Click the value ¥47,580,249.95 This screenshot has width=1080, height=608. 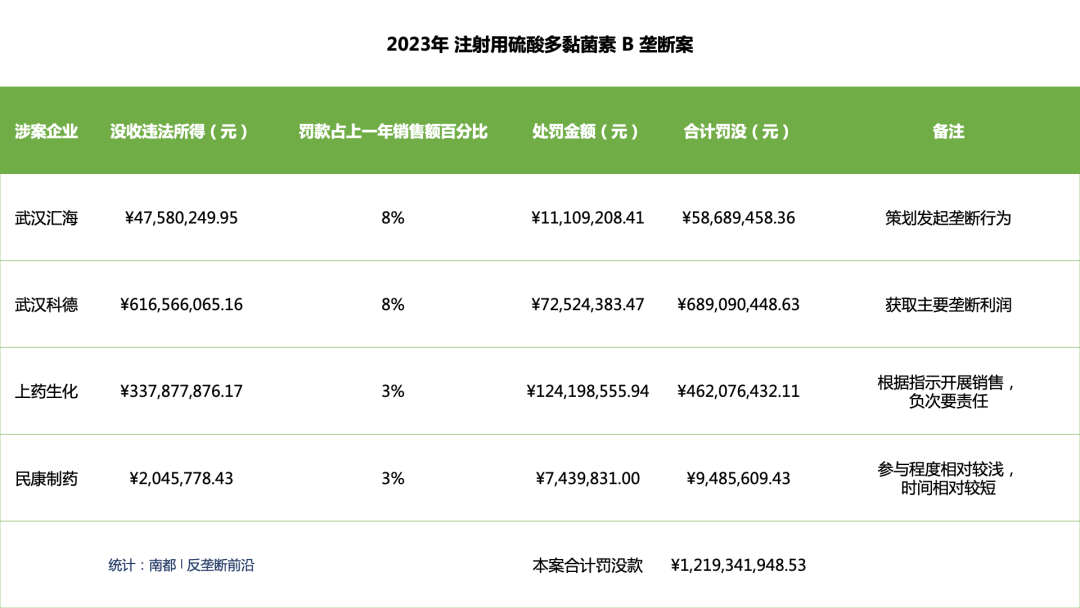[181, 218]
